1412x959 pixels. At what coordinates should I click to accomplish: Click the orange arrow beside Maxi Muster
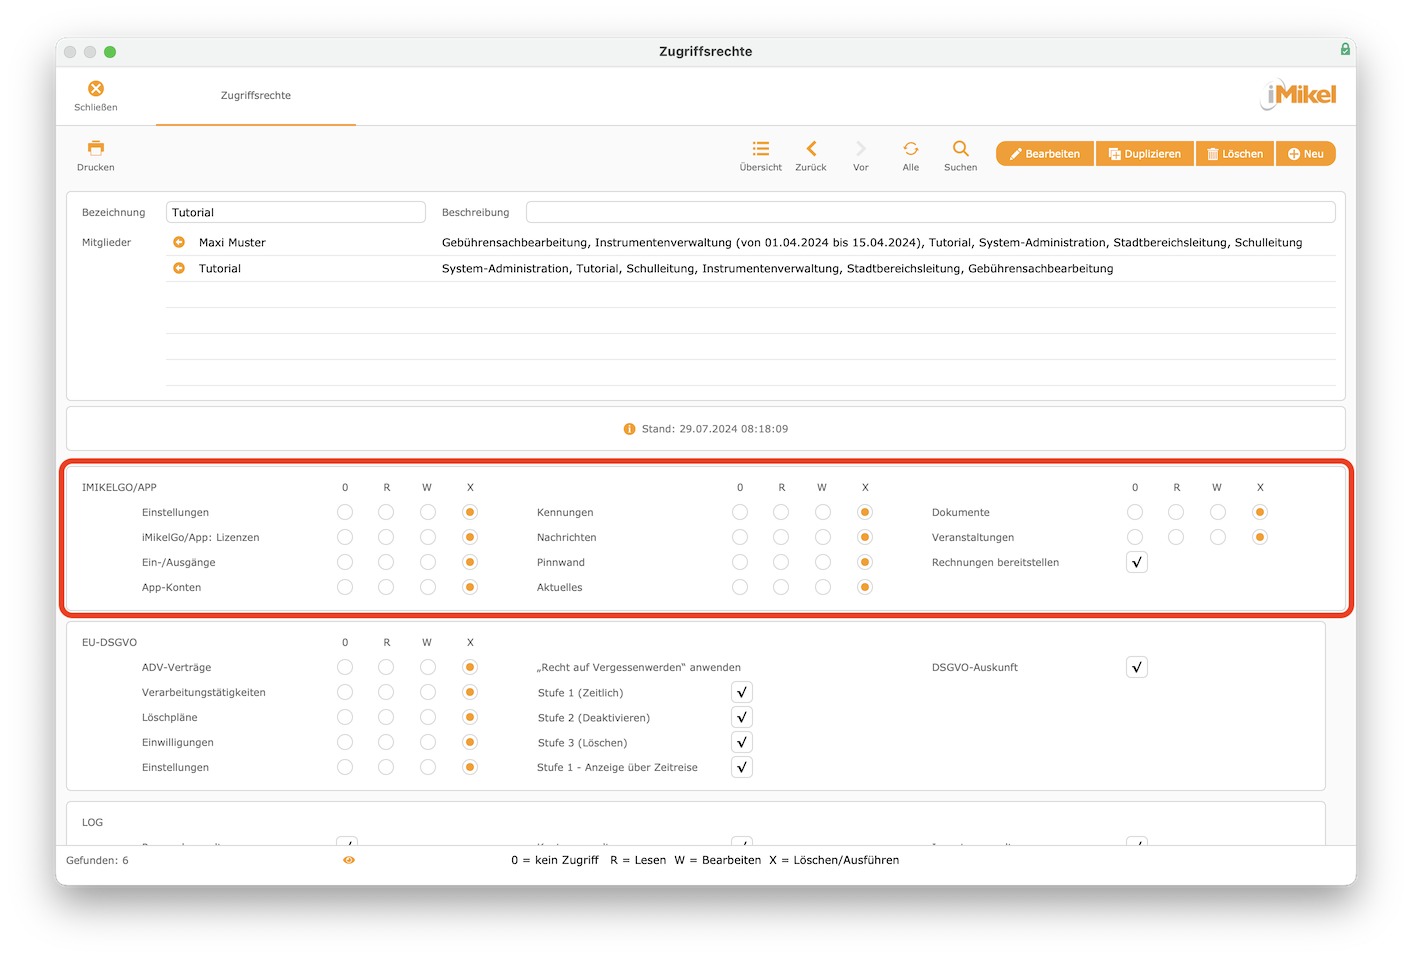coord(179,242)
